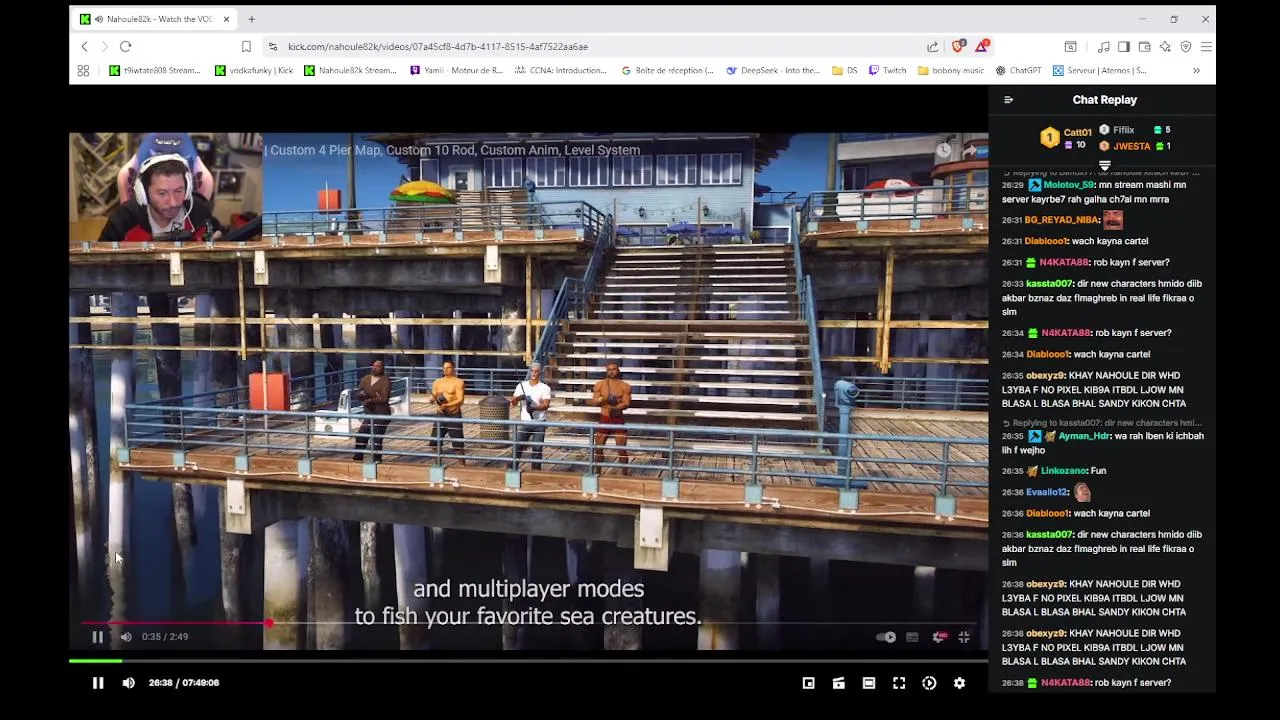This screenshot has height=720, width=1280.
Task: Select the Nahoule82k Watch the VOD tab
Action: pyautogui.click(x=155, y=19)
